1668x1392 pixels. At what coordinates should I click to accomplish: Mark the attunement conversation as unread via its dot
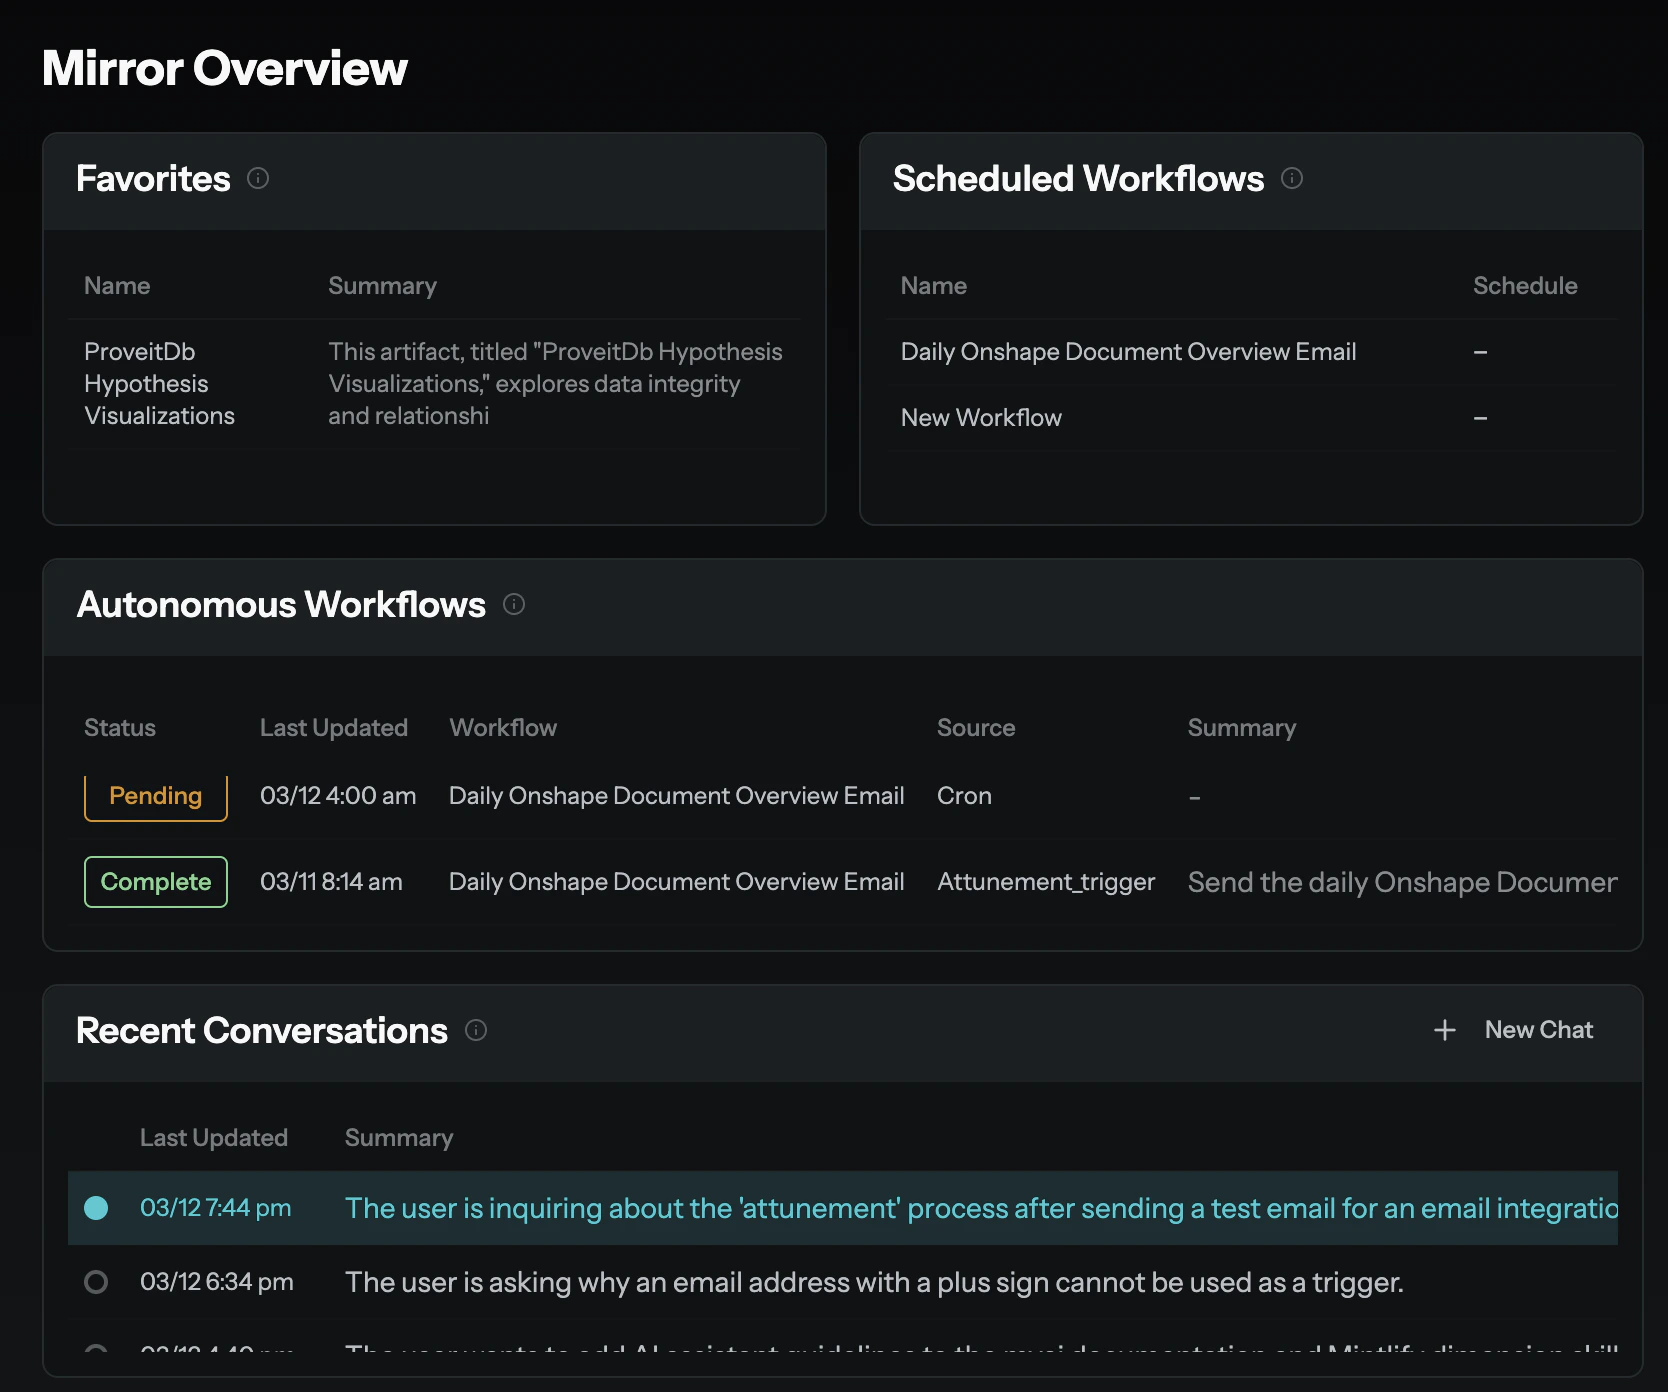(x=96, y=1208)
